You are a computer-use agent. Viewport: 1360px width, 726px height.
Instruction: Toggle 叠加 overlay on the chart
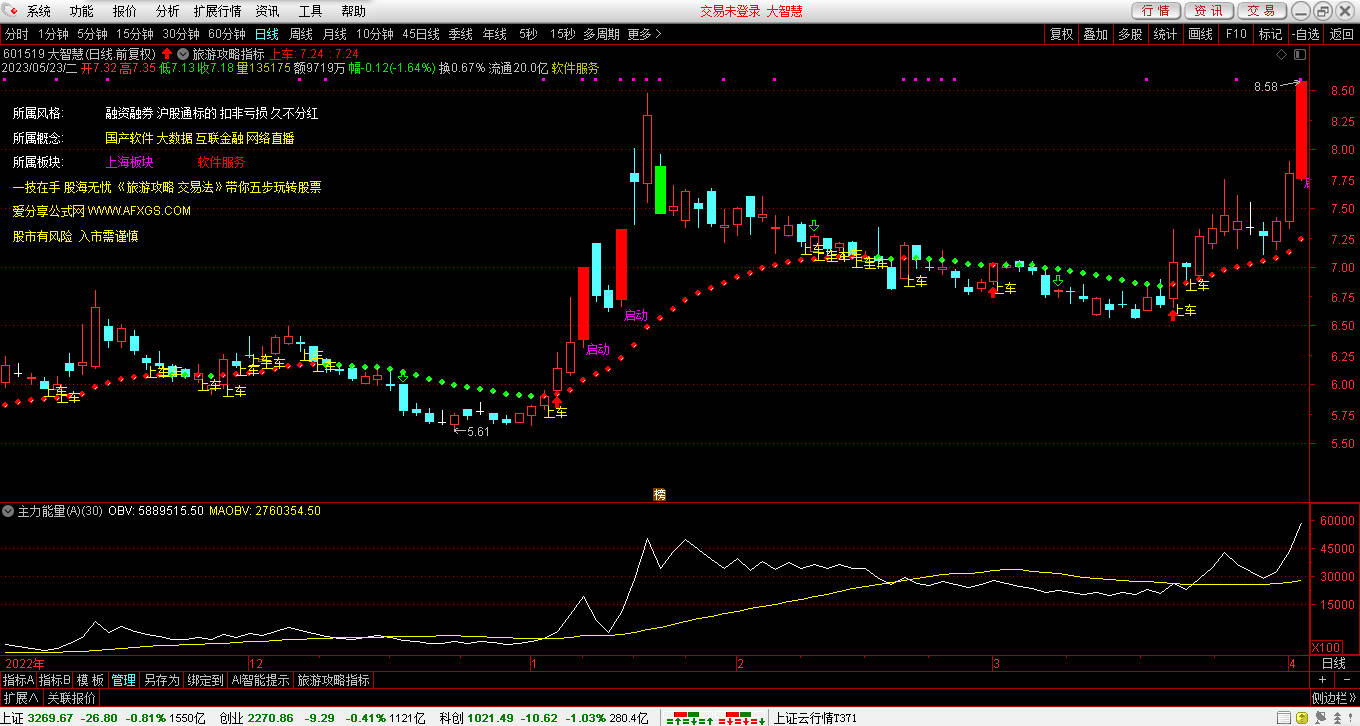point(1096,34)
